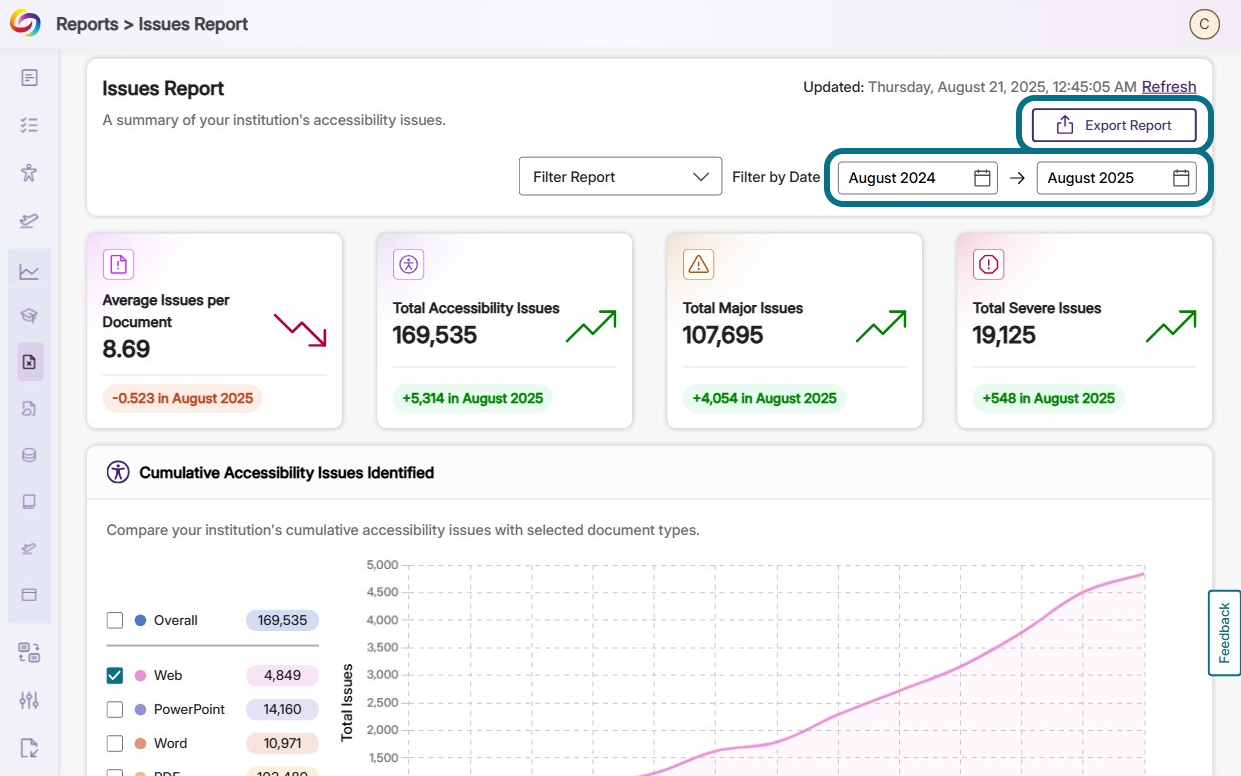This screenshot has width=1241, height=776.
Task: Click the user avatar "C" icon
Action: tap(1204, 24)
